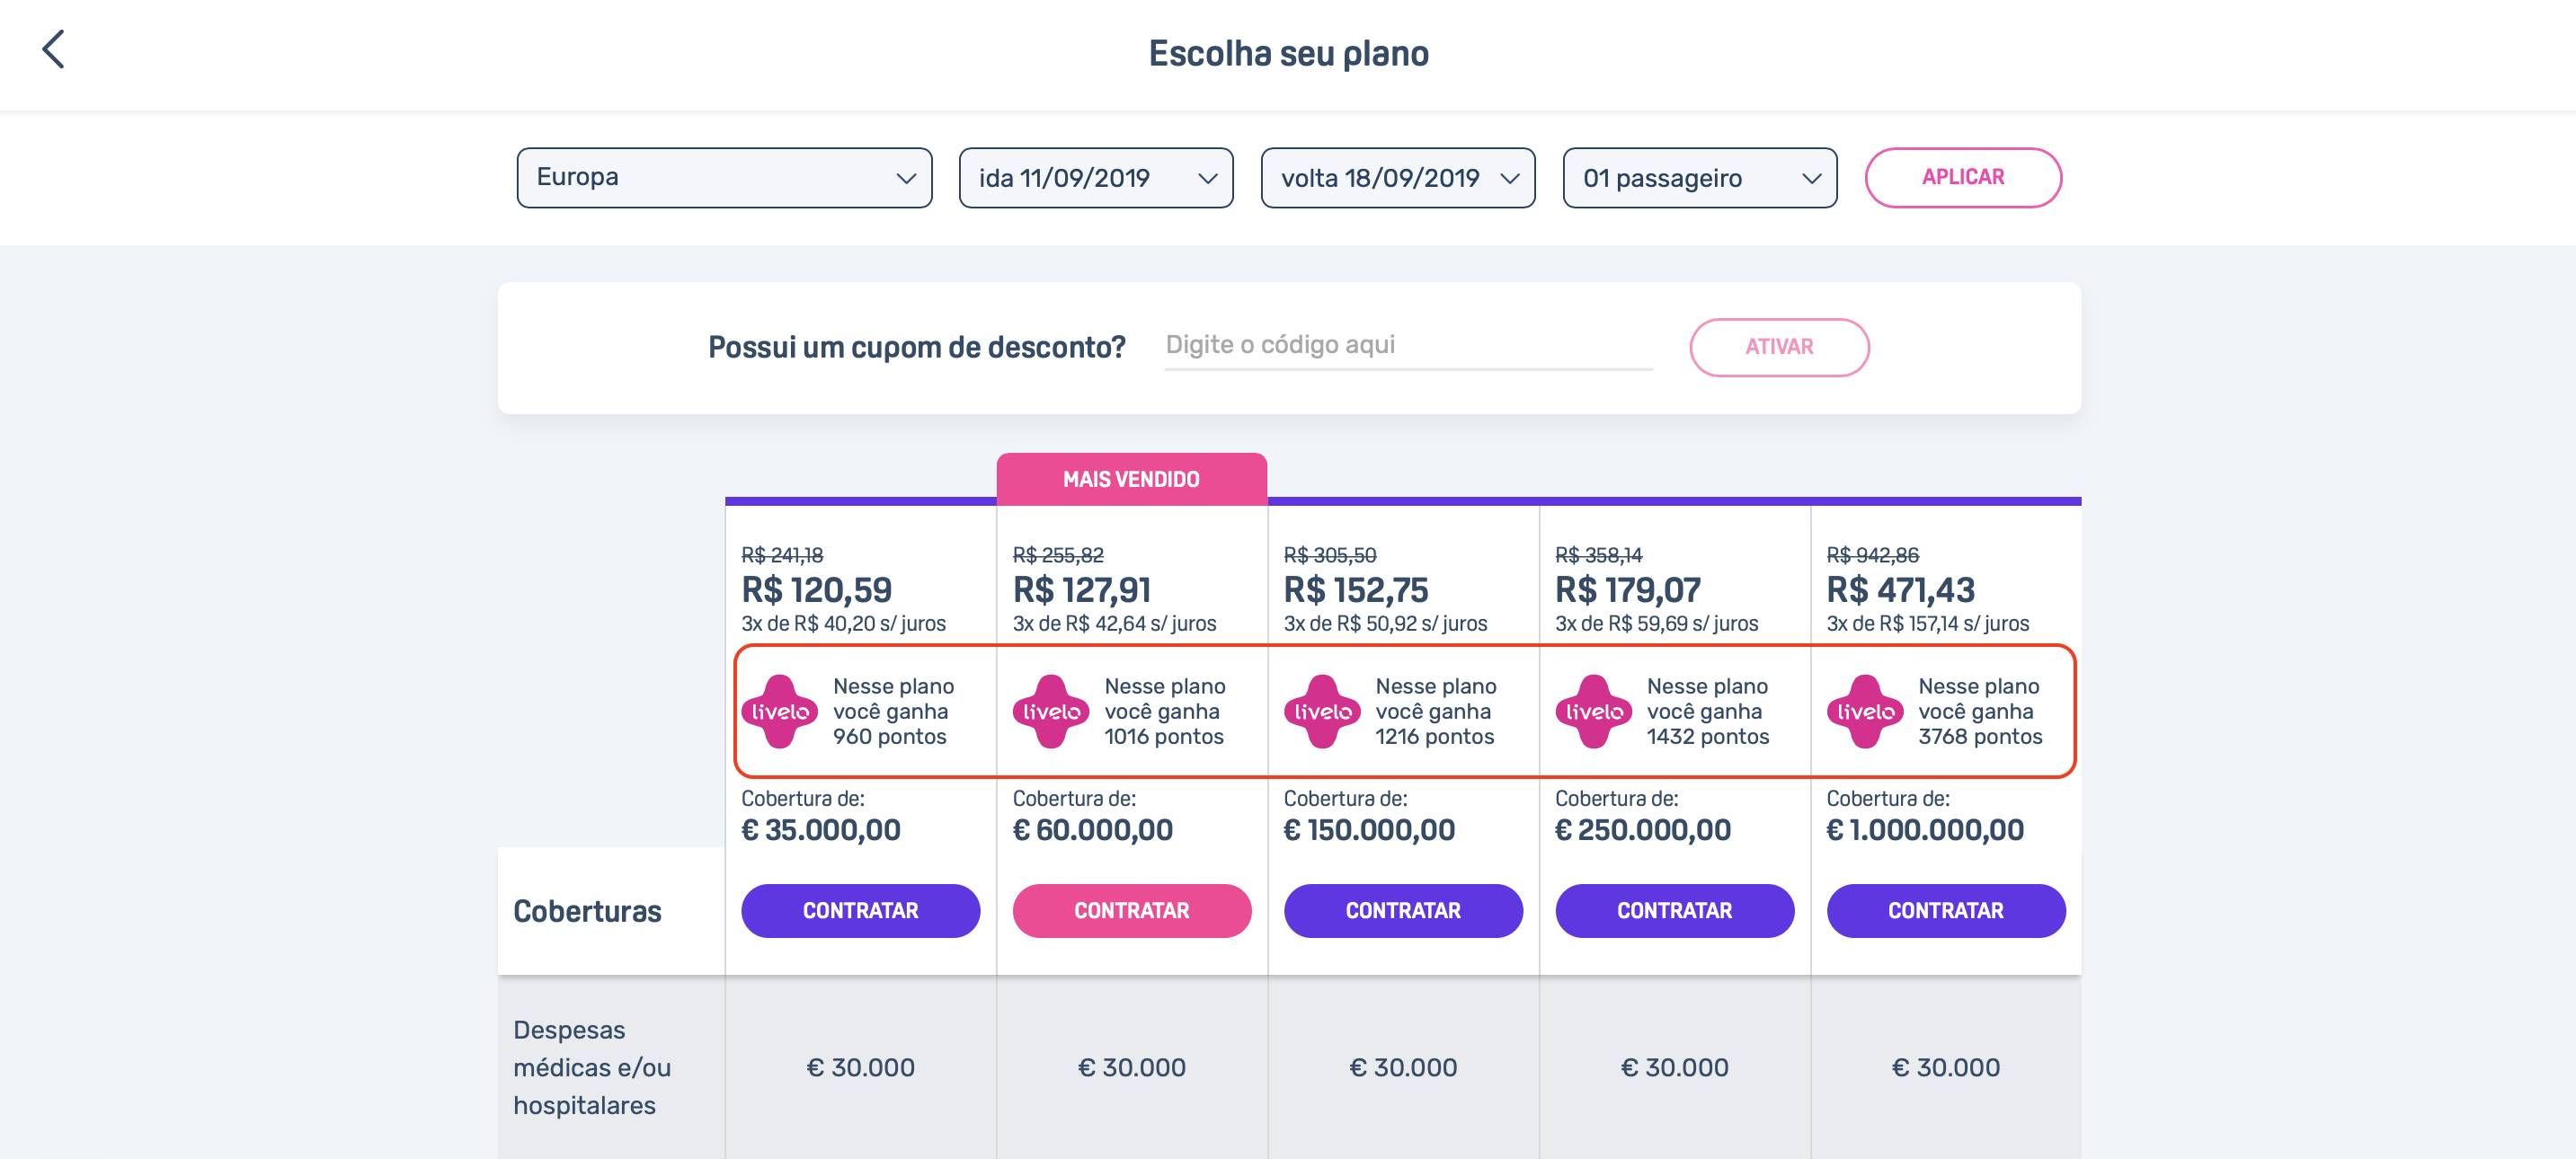
Task: Click Livelo logo in 960 pontos plan
Action: click(780, 711)
